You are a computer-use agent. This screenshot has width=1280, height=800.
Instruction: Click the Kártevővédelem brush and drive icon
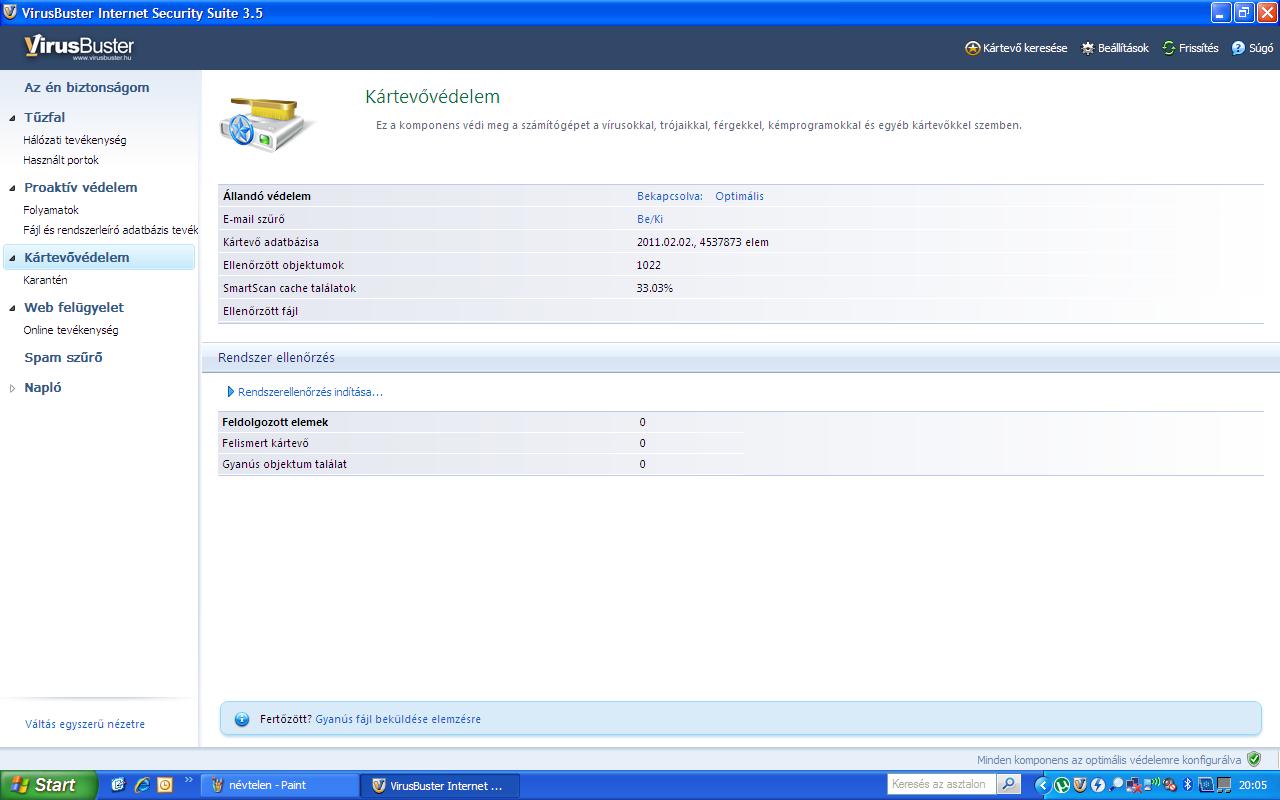pos(268,123)
